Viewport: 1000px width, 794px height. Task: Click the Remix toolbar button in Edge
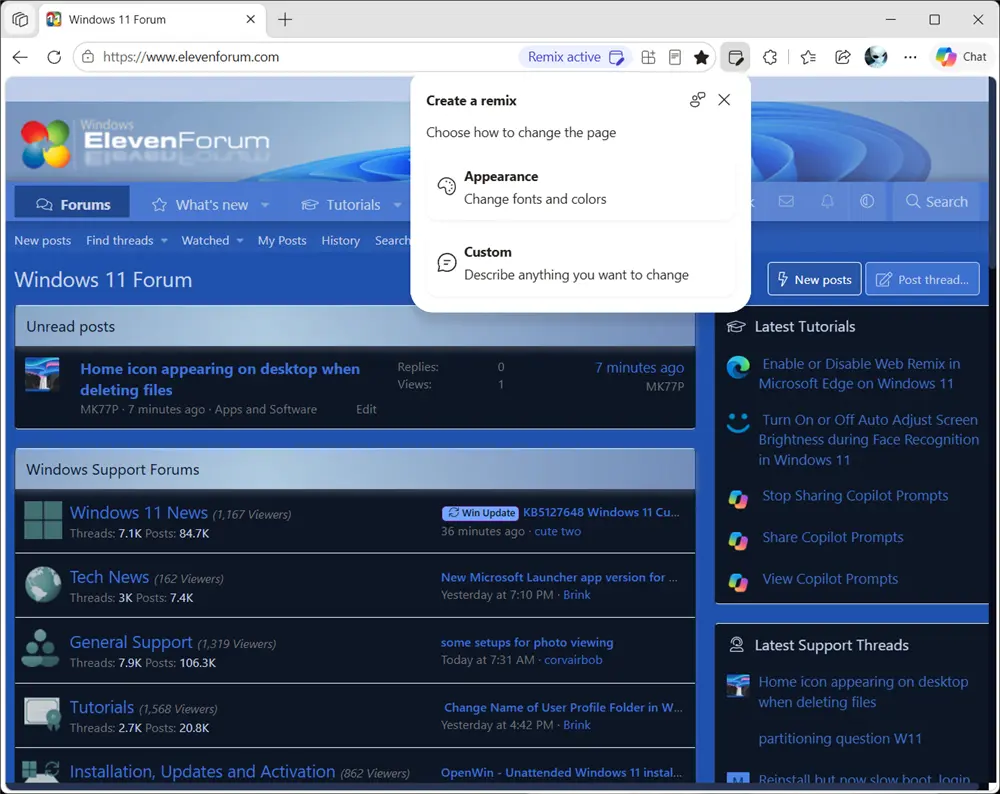735,57
